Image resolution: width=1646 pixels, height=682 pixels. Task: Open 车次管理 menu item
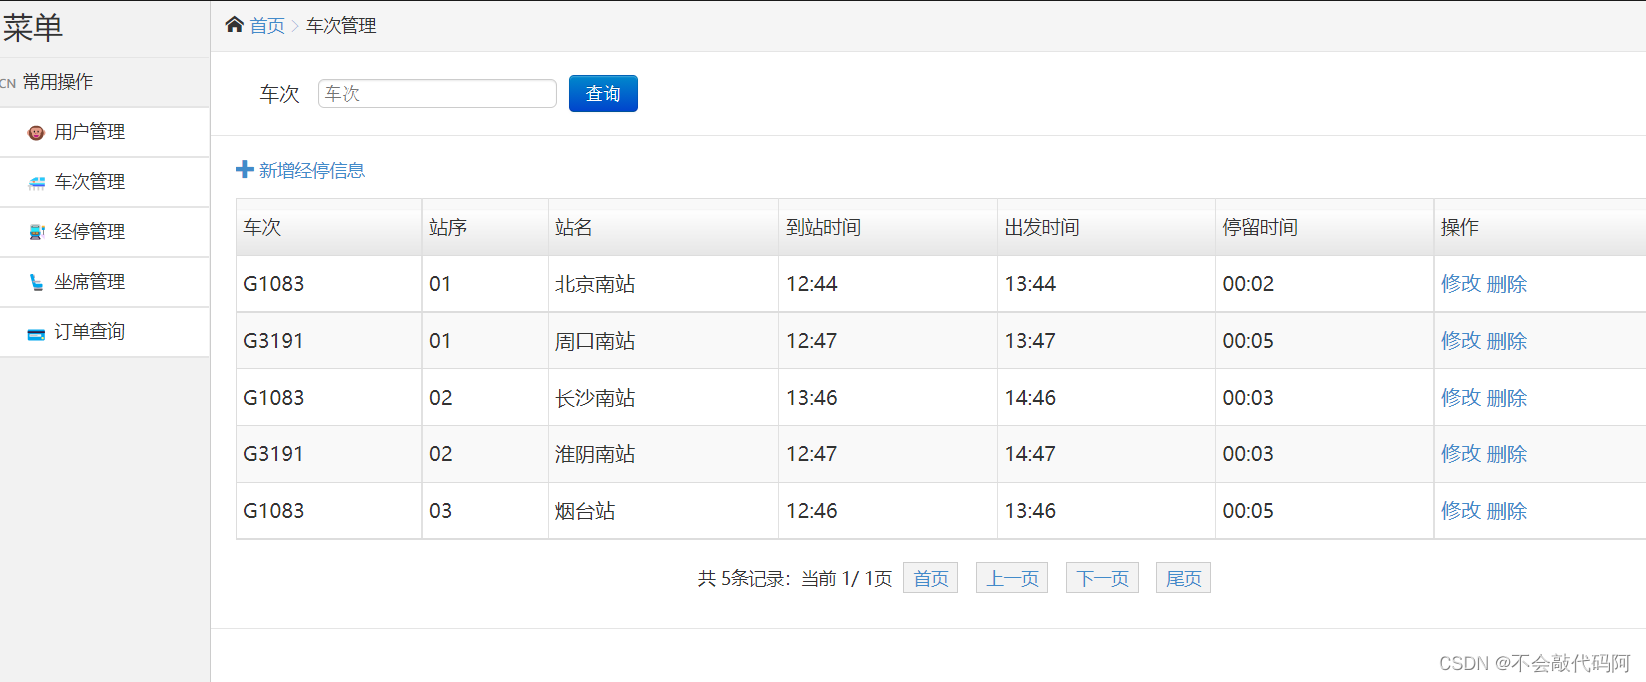coord(105,182)
